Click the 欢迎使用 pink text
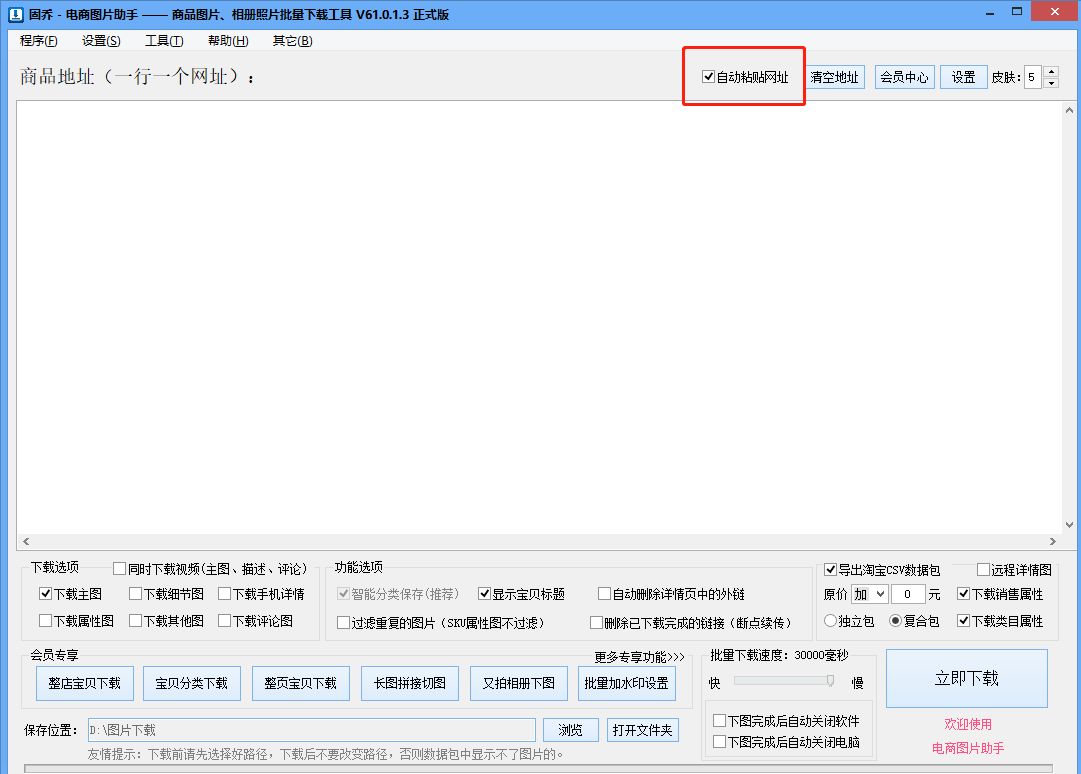1081x774 pixels. pyautogui.click(x=968, y=724)
